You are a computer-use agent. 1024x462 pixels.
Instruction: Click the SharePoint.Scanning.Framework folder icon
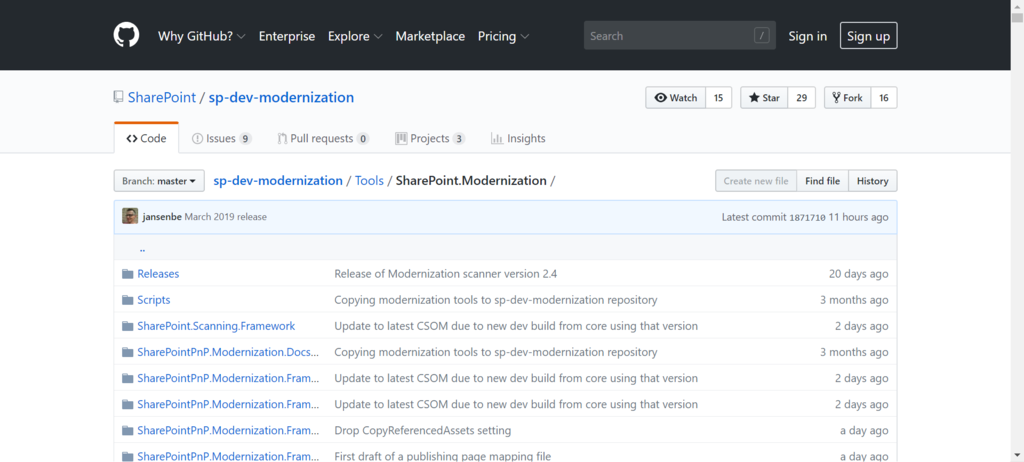[x=127, y=326]
